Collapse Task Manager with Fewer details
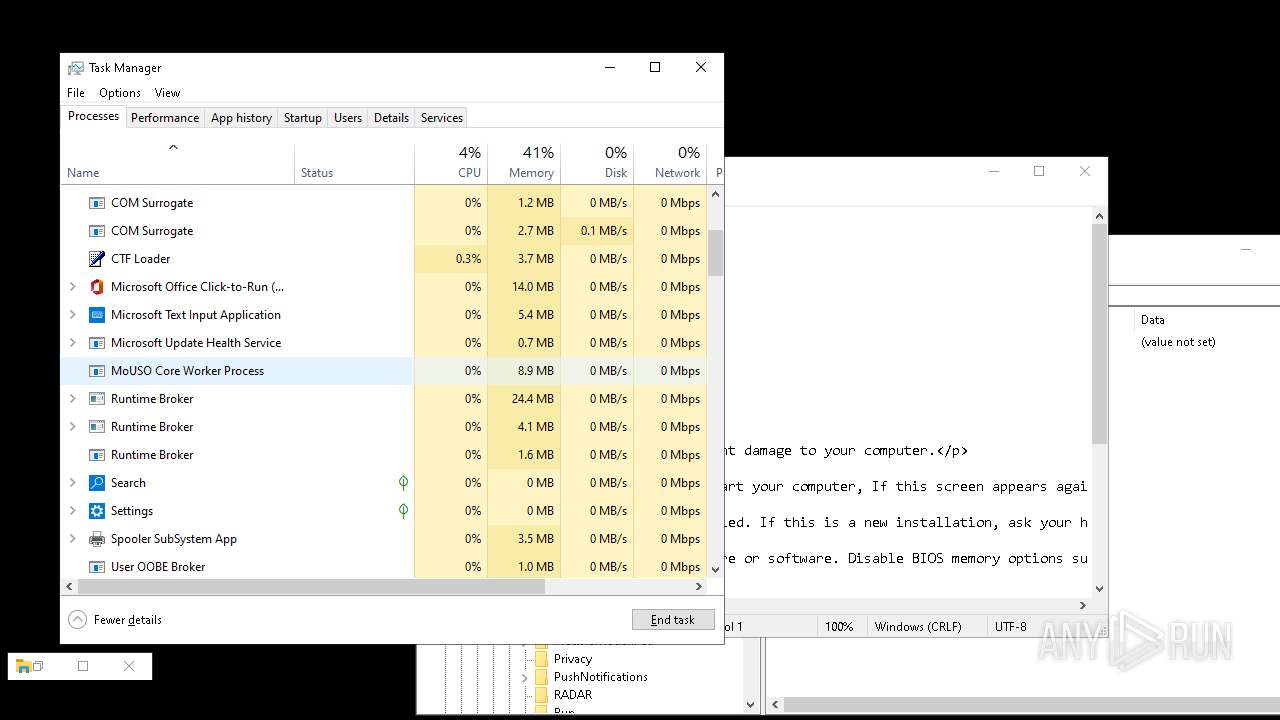Viewport: 1280px width, 720px height. pyautogui.click(x=115, y=620)
